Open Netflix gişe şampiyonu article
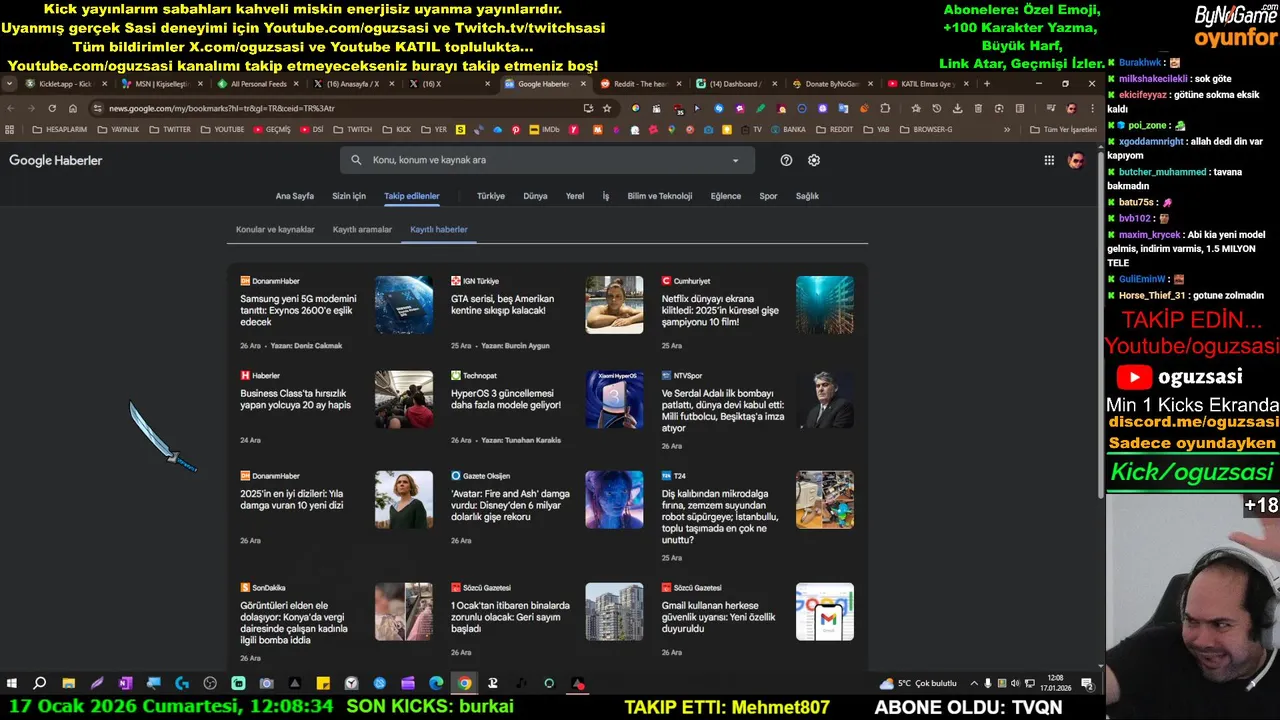Viewport: 1280px width, 720px height. (720, 310)
